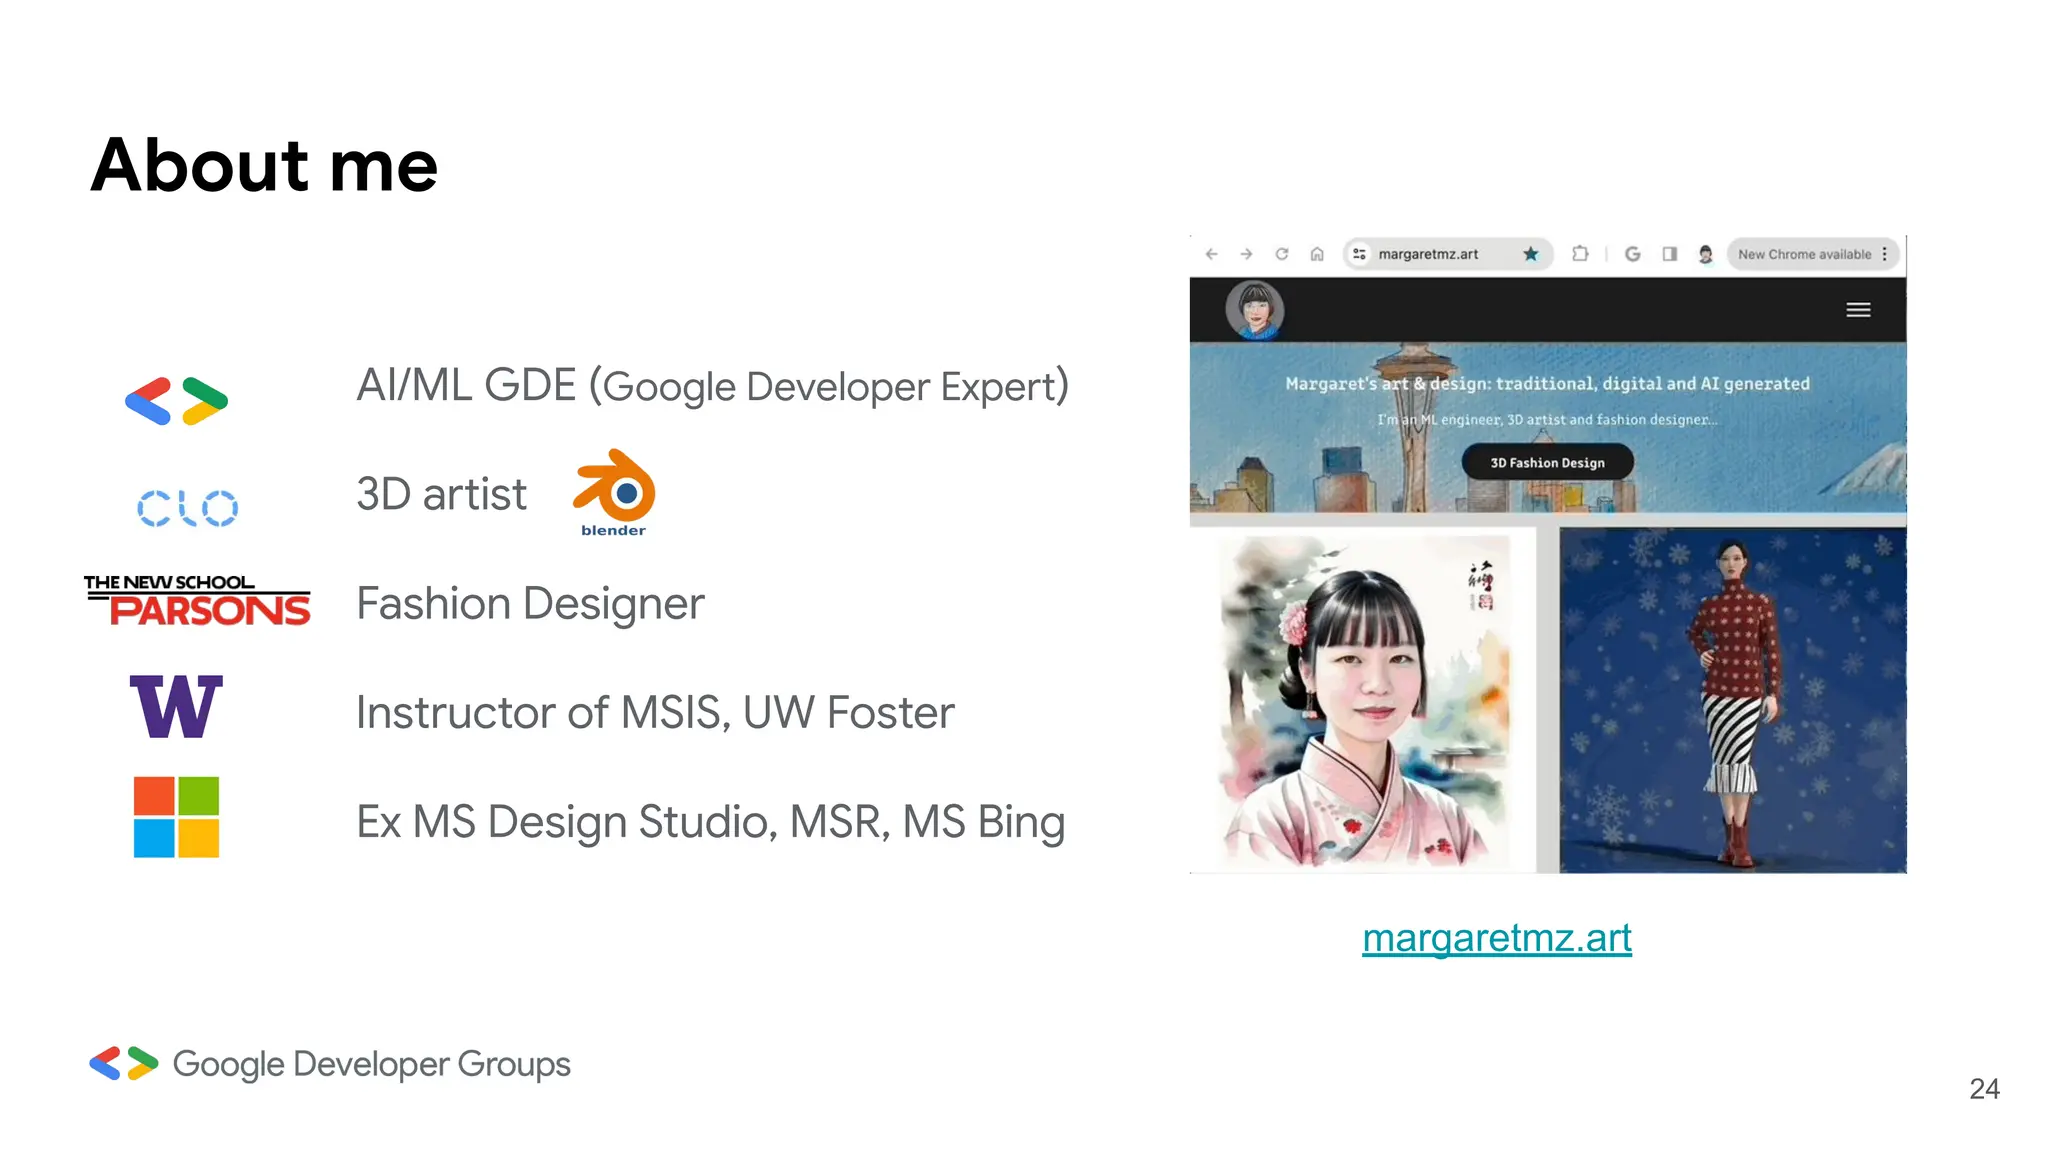The height and width of the screenshot is (1152, 2048).
Task: Open the website hamburger menu
Action: tap(1858, 310)
